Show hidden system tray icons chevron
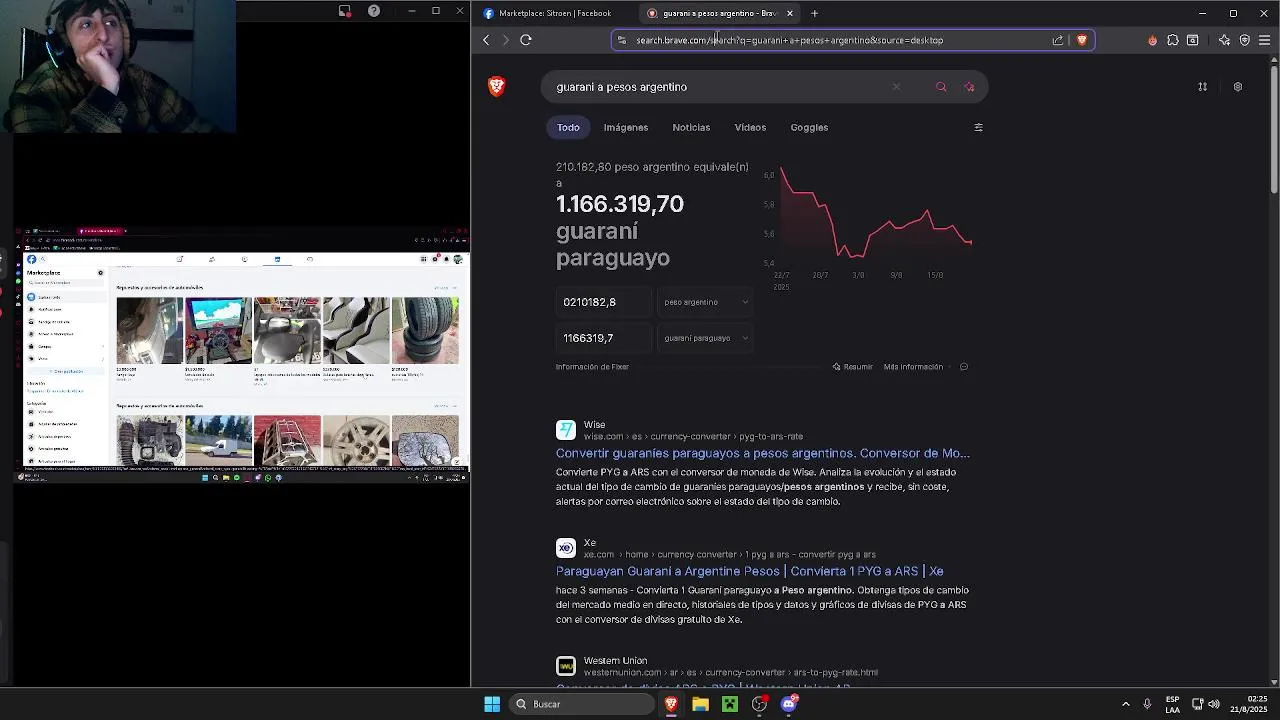The width and height of the screenshot is (1280, 720). [x=1125, y=704]
